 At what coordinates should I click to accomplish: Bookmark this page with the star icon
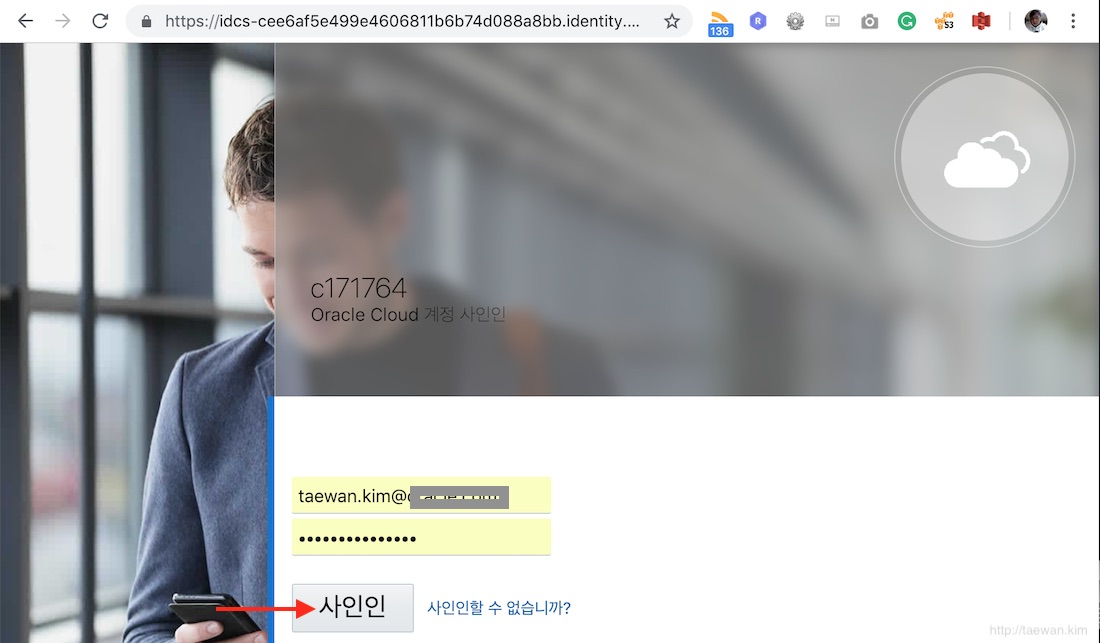click(671, 21)
